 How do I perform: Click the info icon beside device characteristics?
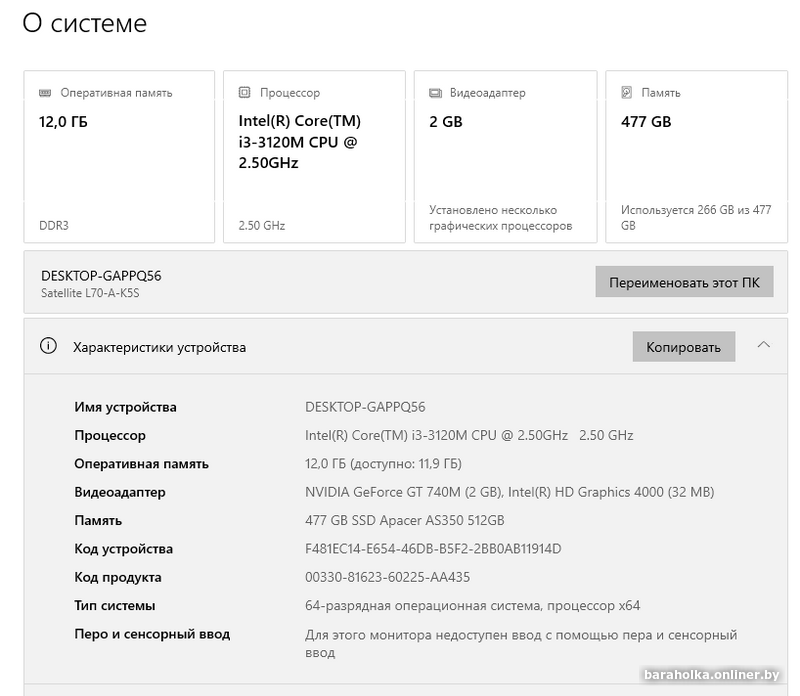[x=47, y=347]
